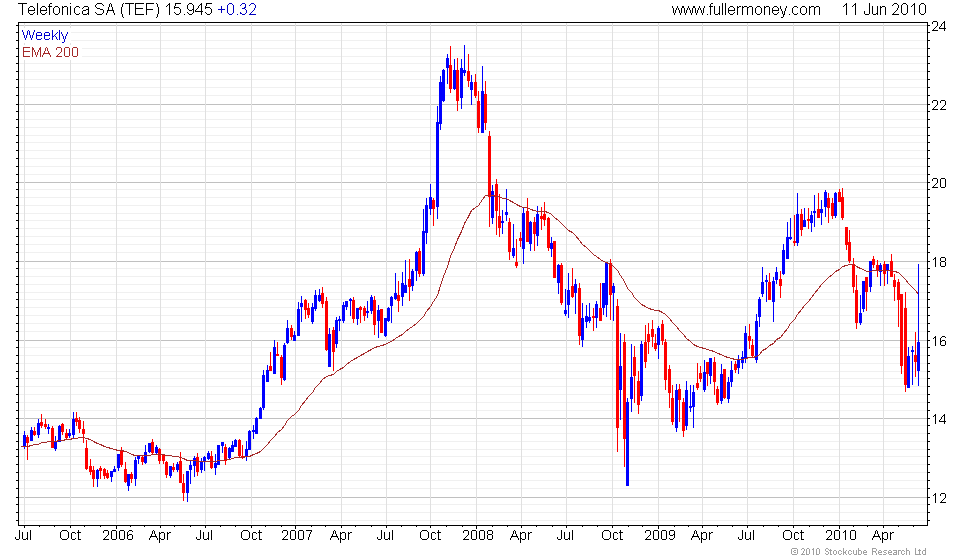Click the Oct label before 2008
980x560 pixels.
431,536
